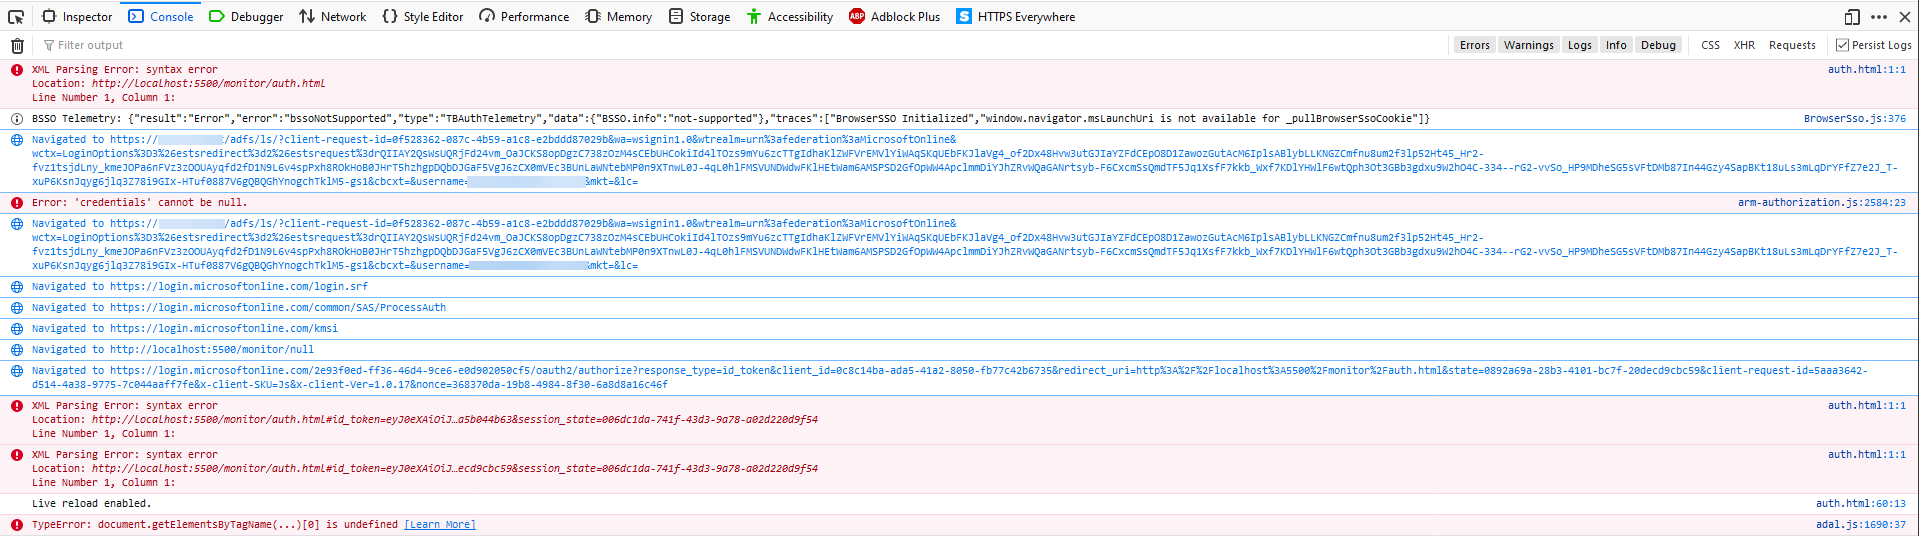Open source link BrowserSso.js:376
1919x536 pixels.
[1855, 119]
